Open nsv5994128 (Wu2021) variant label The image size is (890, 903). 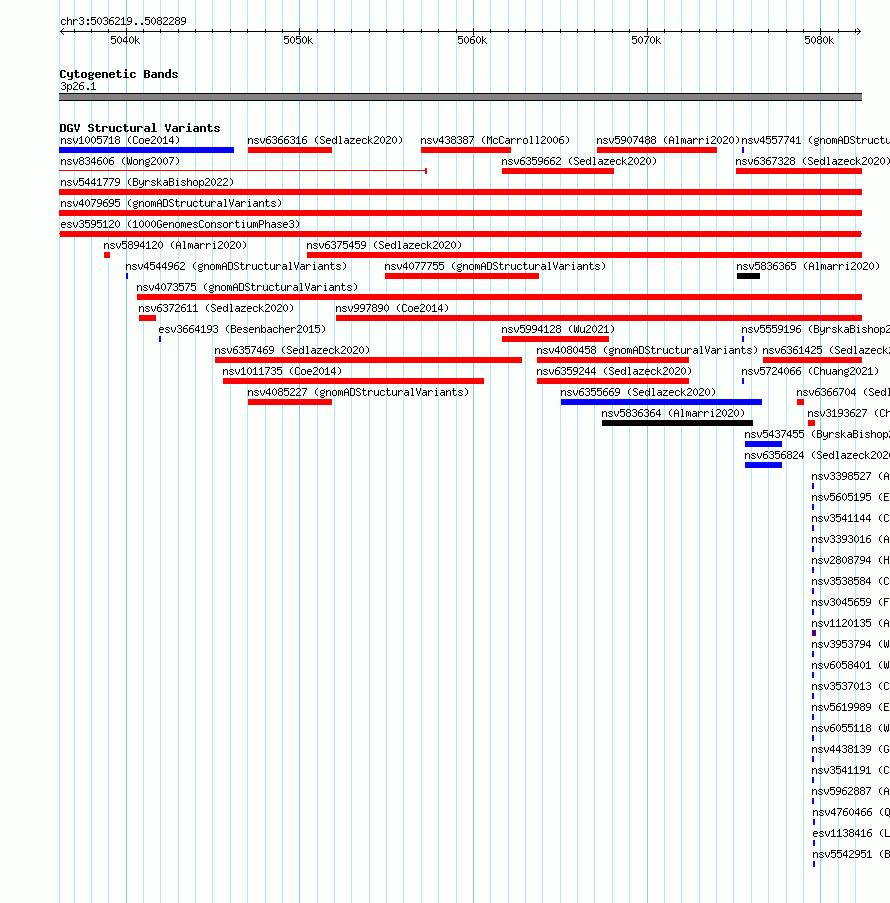tap(558, 329)
